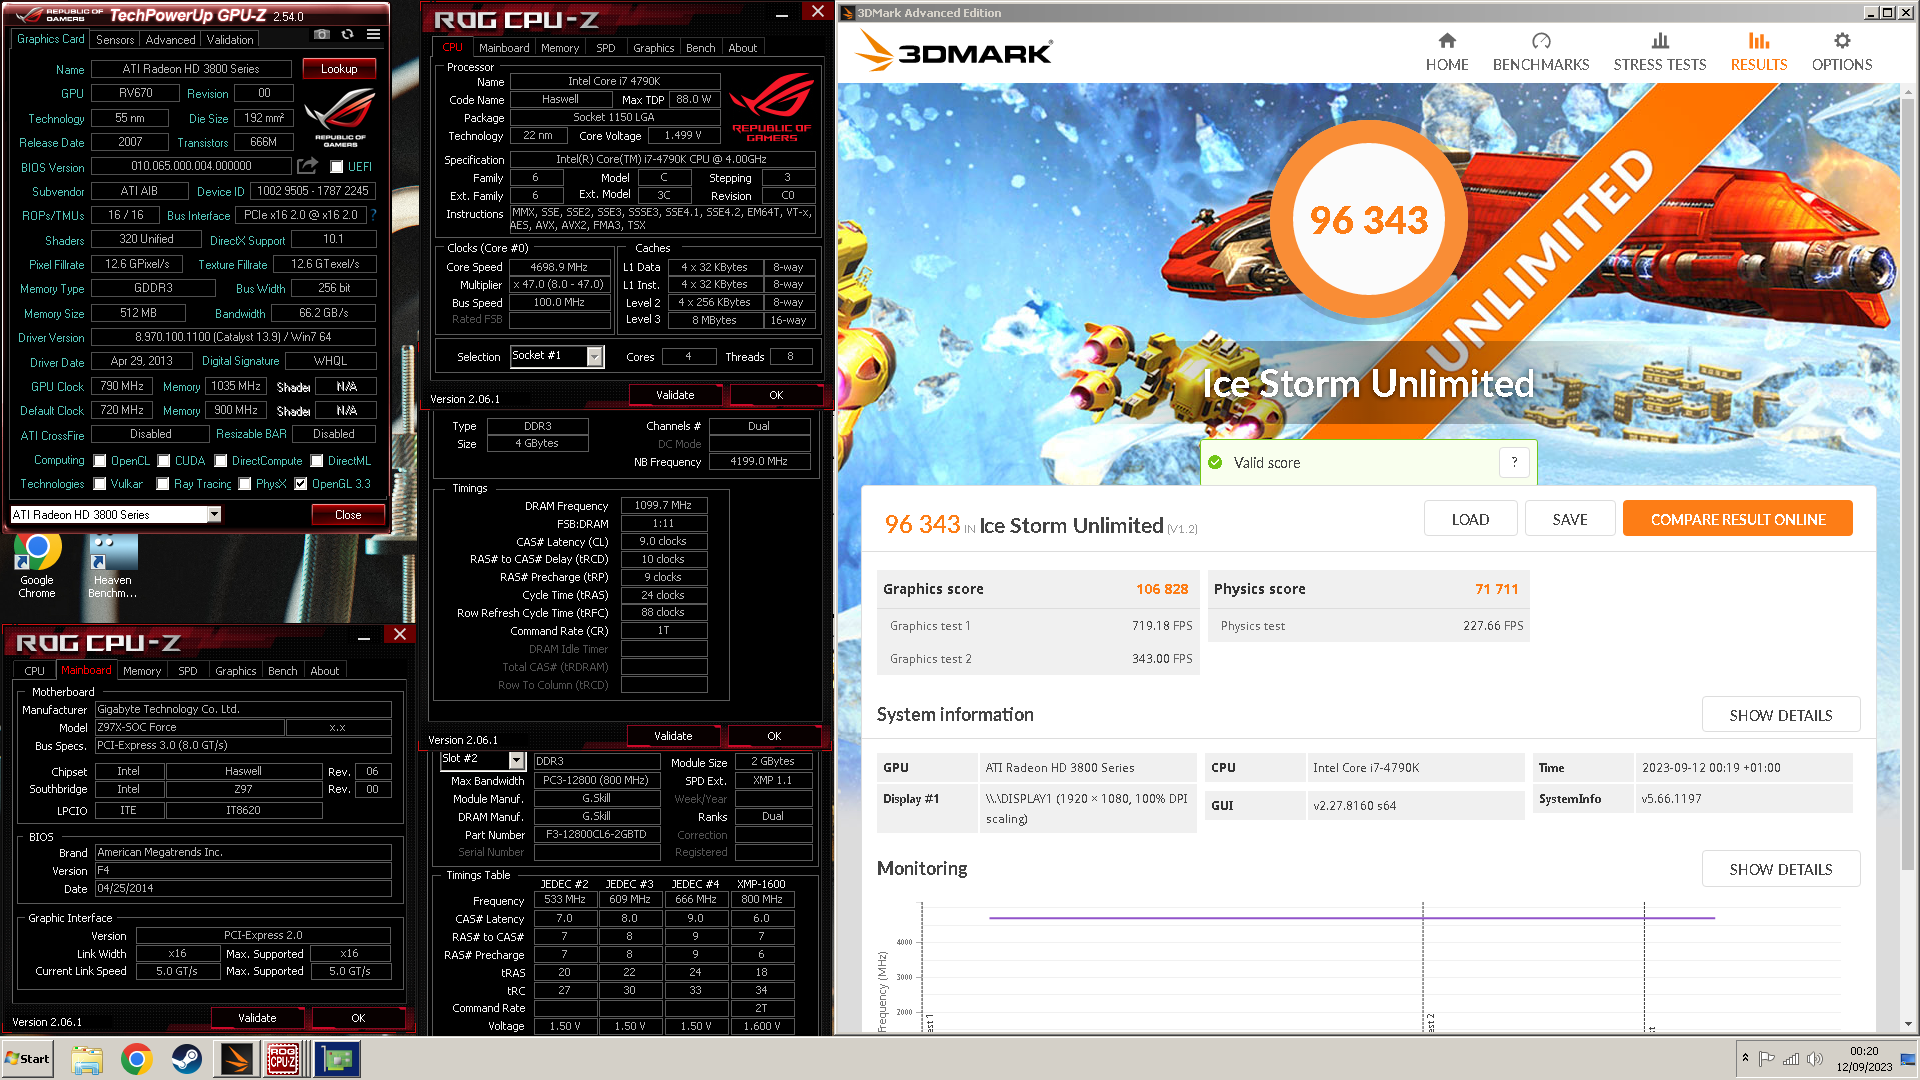1920x1080 pixels.
Task: Open Windows Explorer from the taskbar
Action: click(x=87, y=1059)
